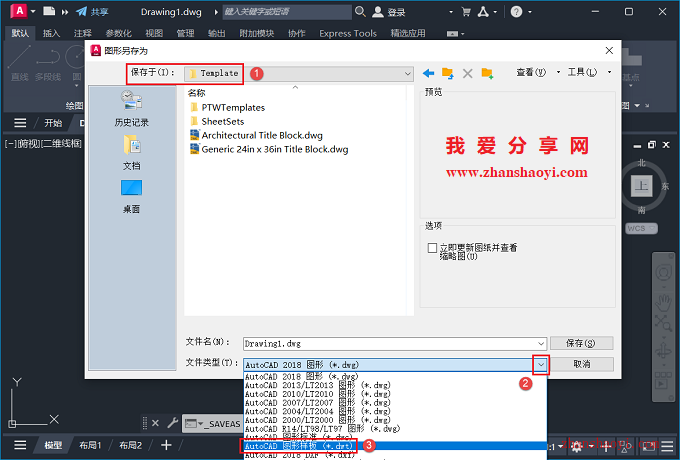Click the keyword search box in title bar
Image resolution: width=680 pixels, height=460 pixels.
pos(287,12)
